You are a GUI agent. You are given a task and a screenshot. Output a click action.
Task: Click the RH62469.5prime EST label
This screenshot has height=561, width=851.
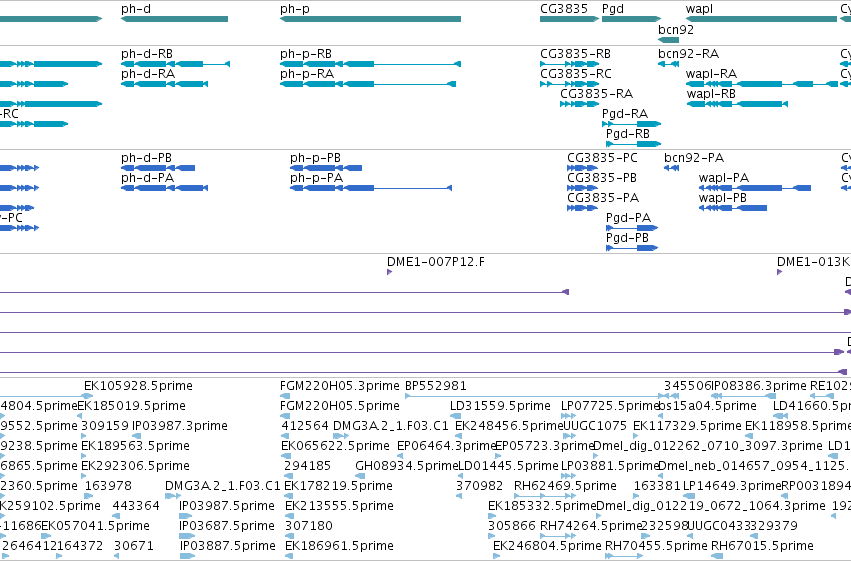pos(566,486)
